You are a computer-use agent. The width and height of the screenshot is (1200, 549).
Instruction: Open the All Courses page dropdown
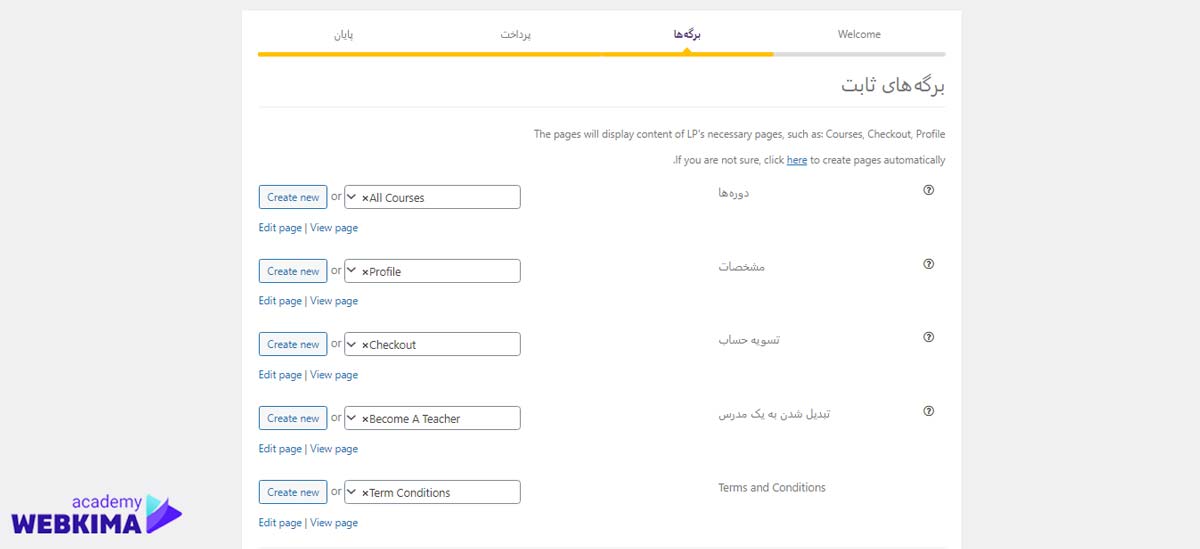tap(432, 197)
